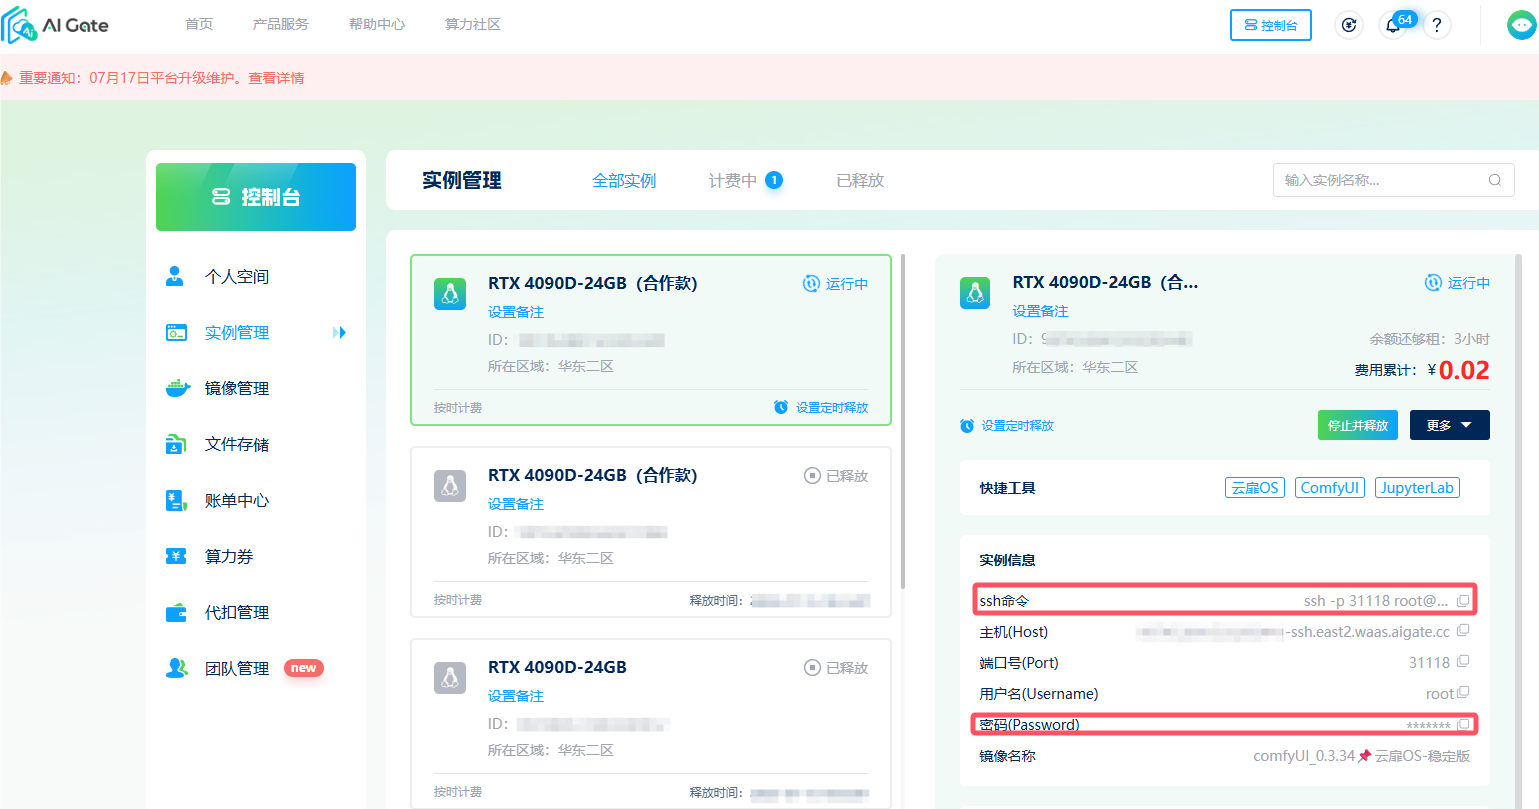
Task: Open ComfyUI from quick tools
Action: [x=1329, y=487]
